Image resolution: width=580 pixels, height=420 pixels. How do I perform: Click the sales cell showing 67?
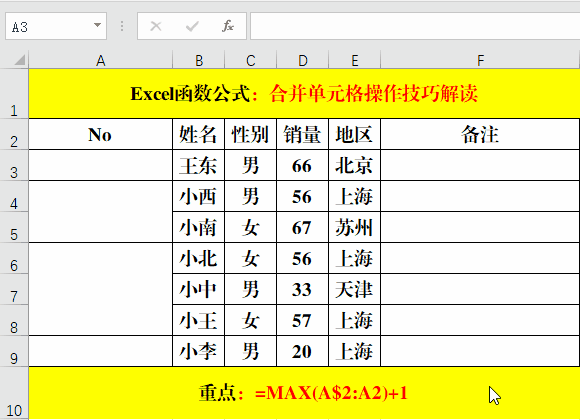click(x=303, y=227)
